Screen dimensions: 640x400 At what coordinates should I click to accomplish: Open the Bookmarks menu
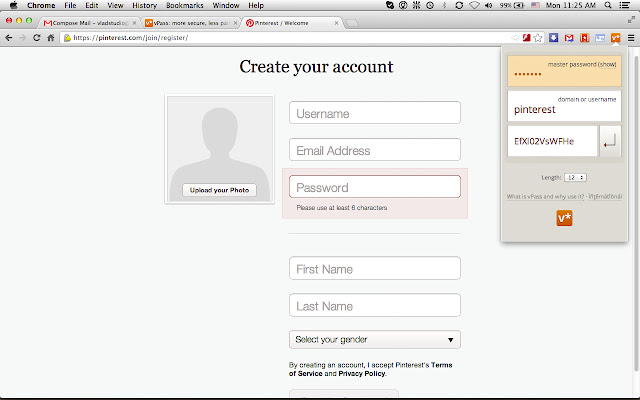tap(184, 5)
